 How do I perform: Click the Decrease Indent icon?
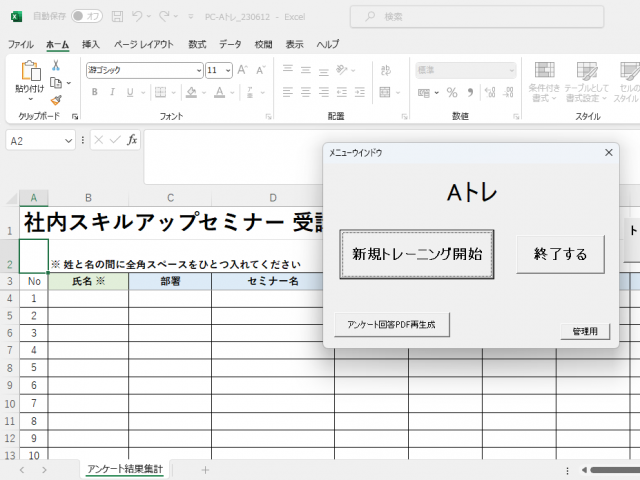click(342, 92)
